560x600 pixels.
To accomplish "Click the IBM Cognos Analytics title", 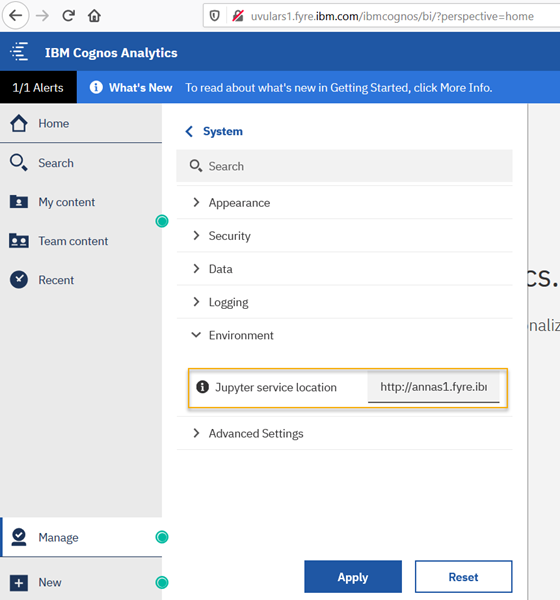I will (111, 53).
